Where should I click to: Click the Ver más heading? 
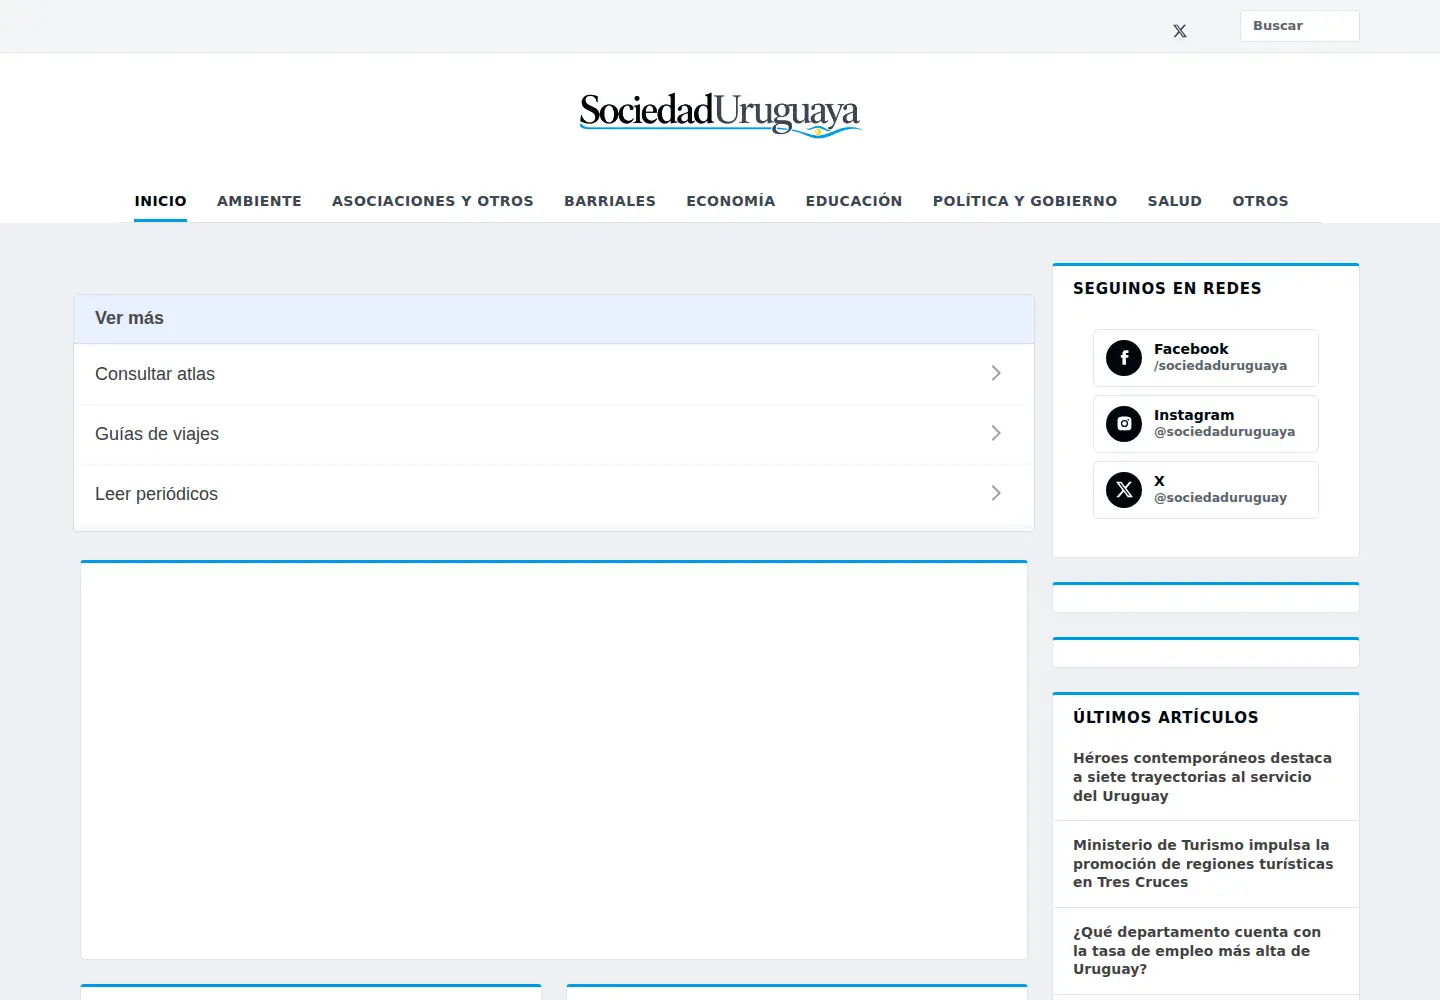click(129, 318)
